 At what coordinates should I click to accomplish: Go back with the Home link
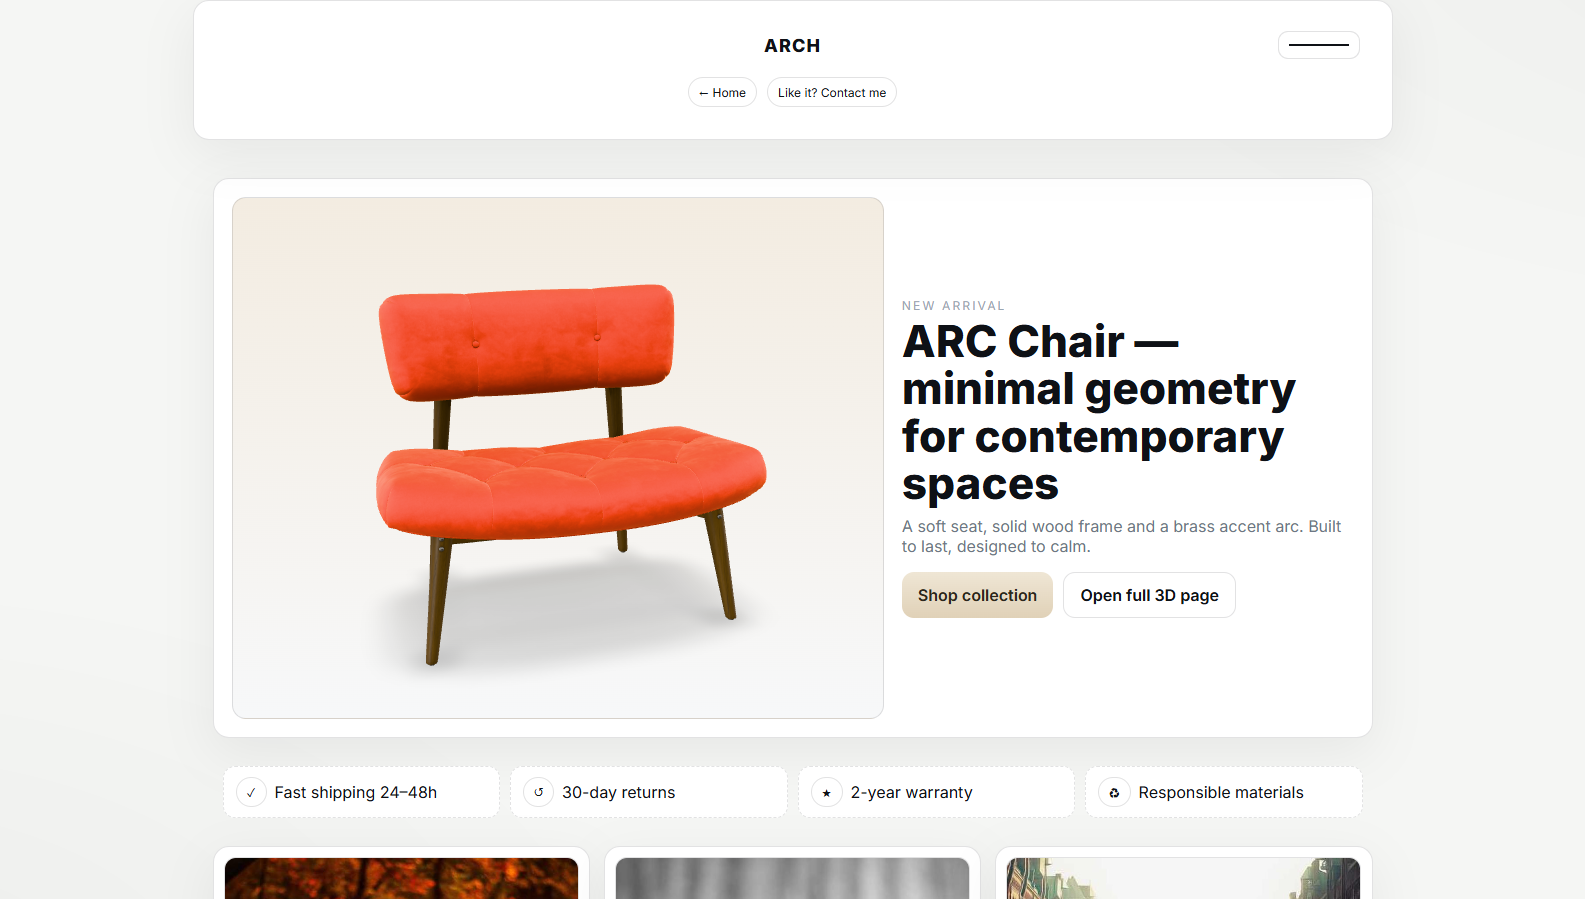click(722, 93)
